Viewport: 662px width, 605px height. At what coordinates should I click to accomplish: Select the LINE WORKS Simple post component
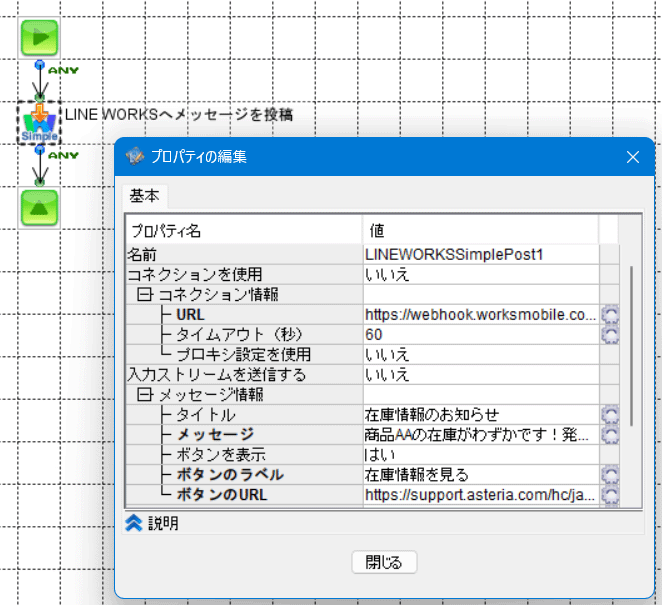pyautogui.click(x=39, y=123)
